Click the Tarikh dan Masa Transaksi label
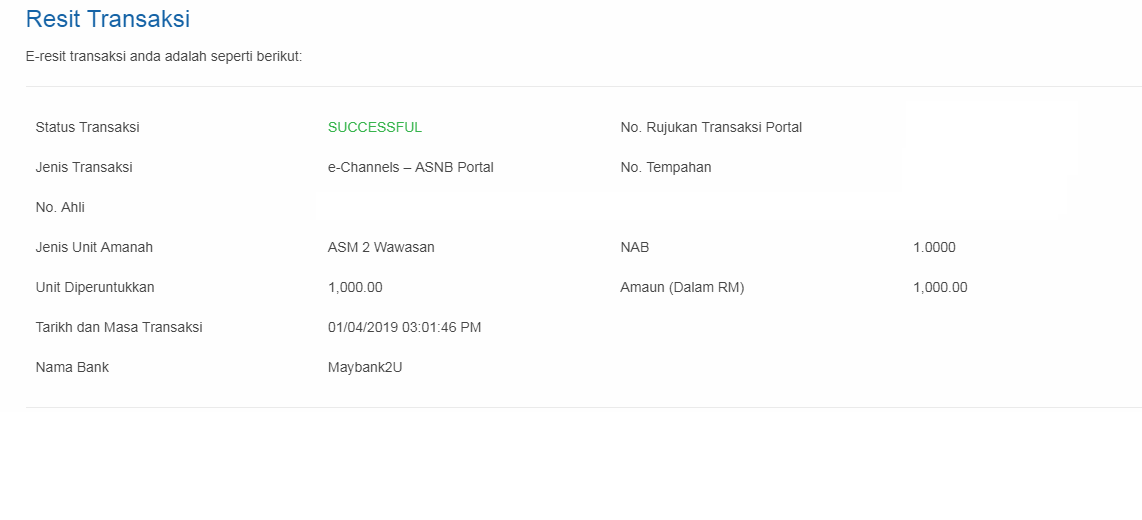1142x520 pixels. [x=119, y=328]
